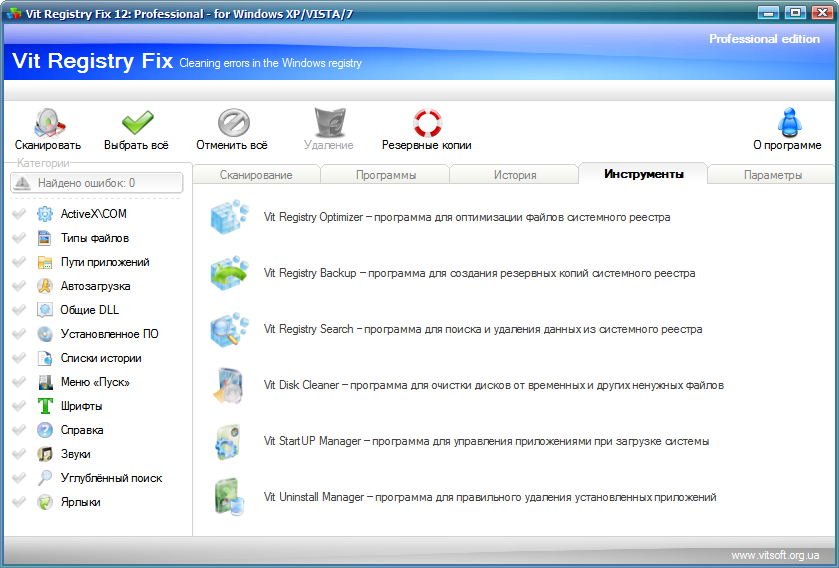Toggle the Ярлыки category checkmark
The image size is (839, 568).
coord(18,502)
